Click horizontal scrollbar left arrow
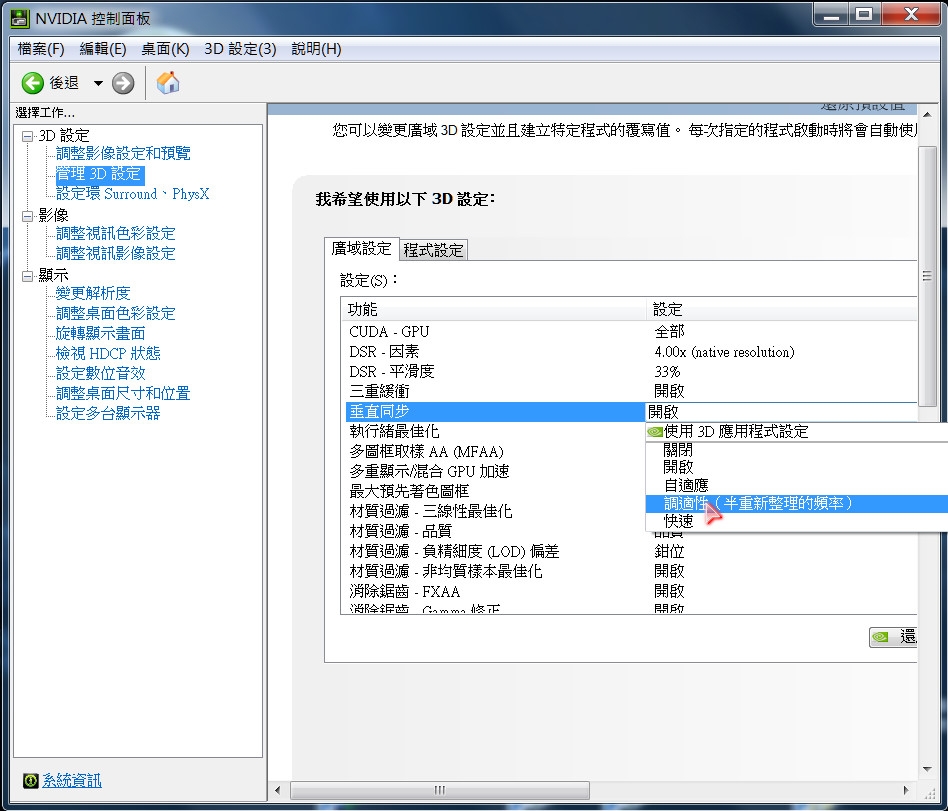This screenshot has height=811, width=948. [x=278, y=790]
